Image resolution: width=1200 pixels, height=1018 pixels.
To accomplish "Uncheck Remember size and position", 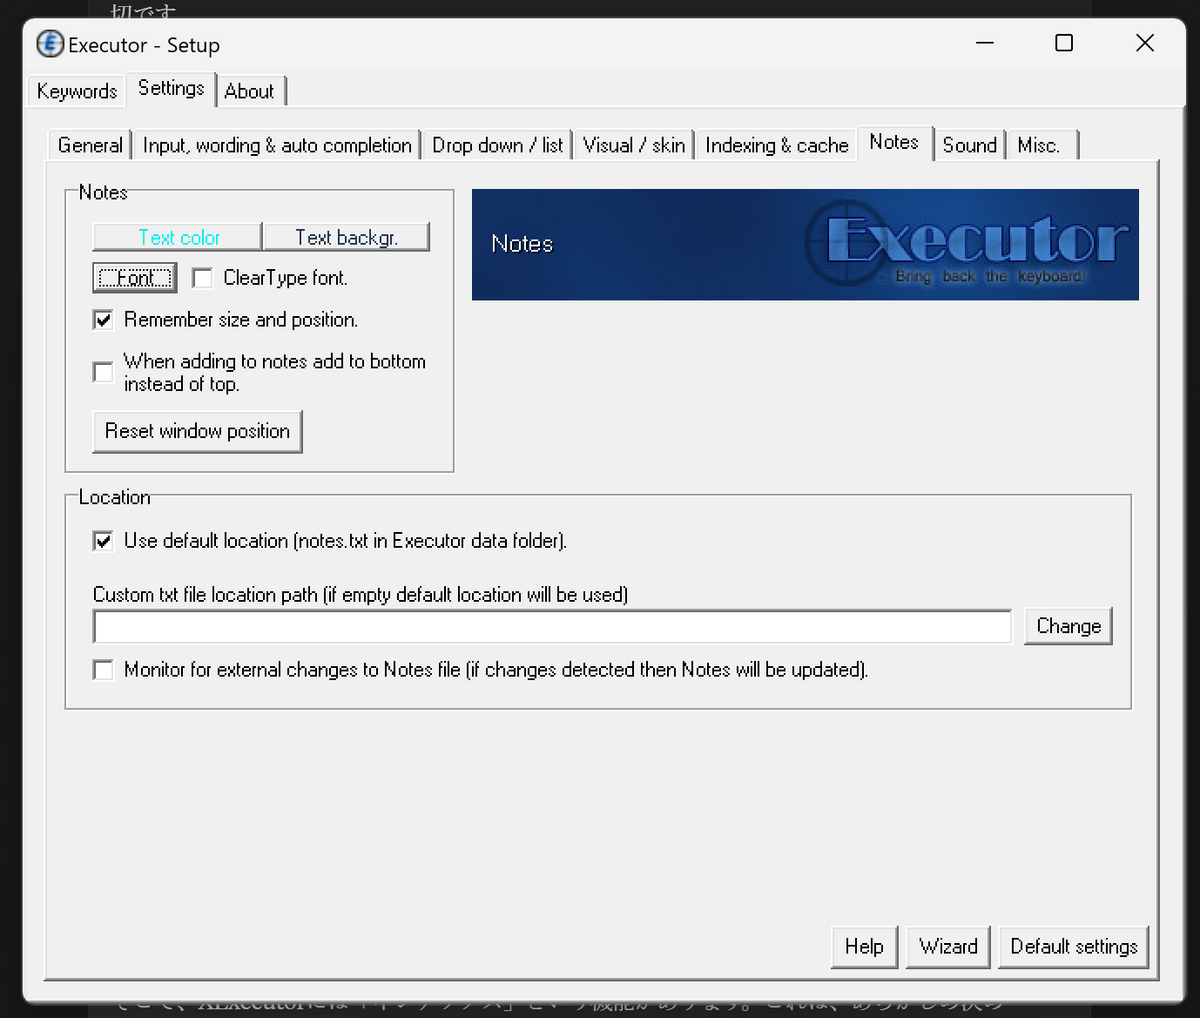I will (103, 320).
